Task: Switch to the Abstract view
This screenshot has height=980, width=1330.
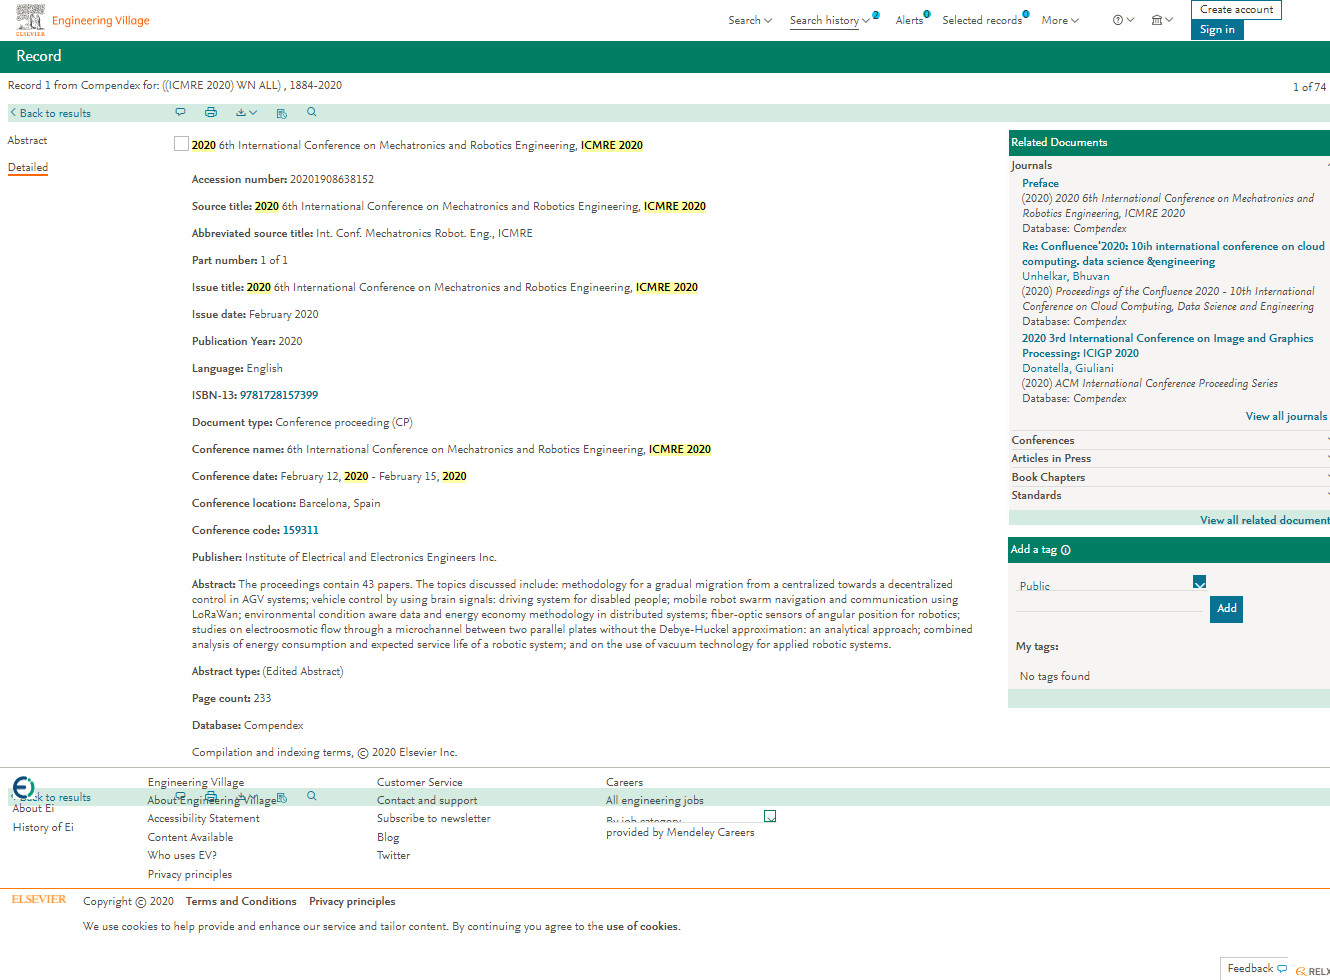Action: (x=27, y=140)
